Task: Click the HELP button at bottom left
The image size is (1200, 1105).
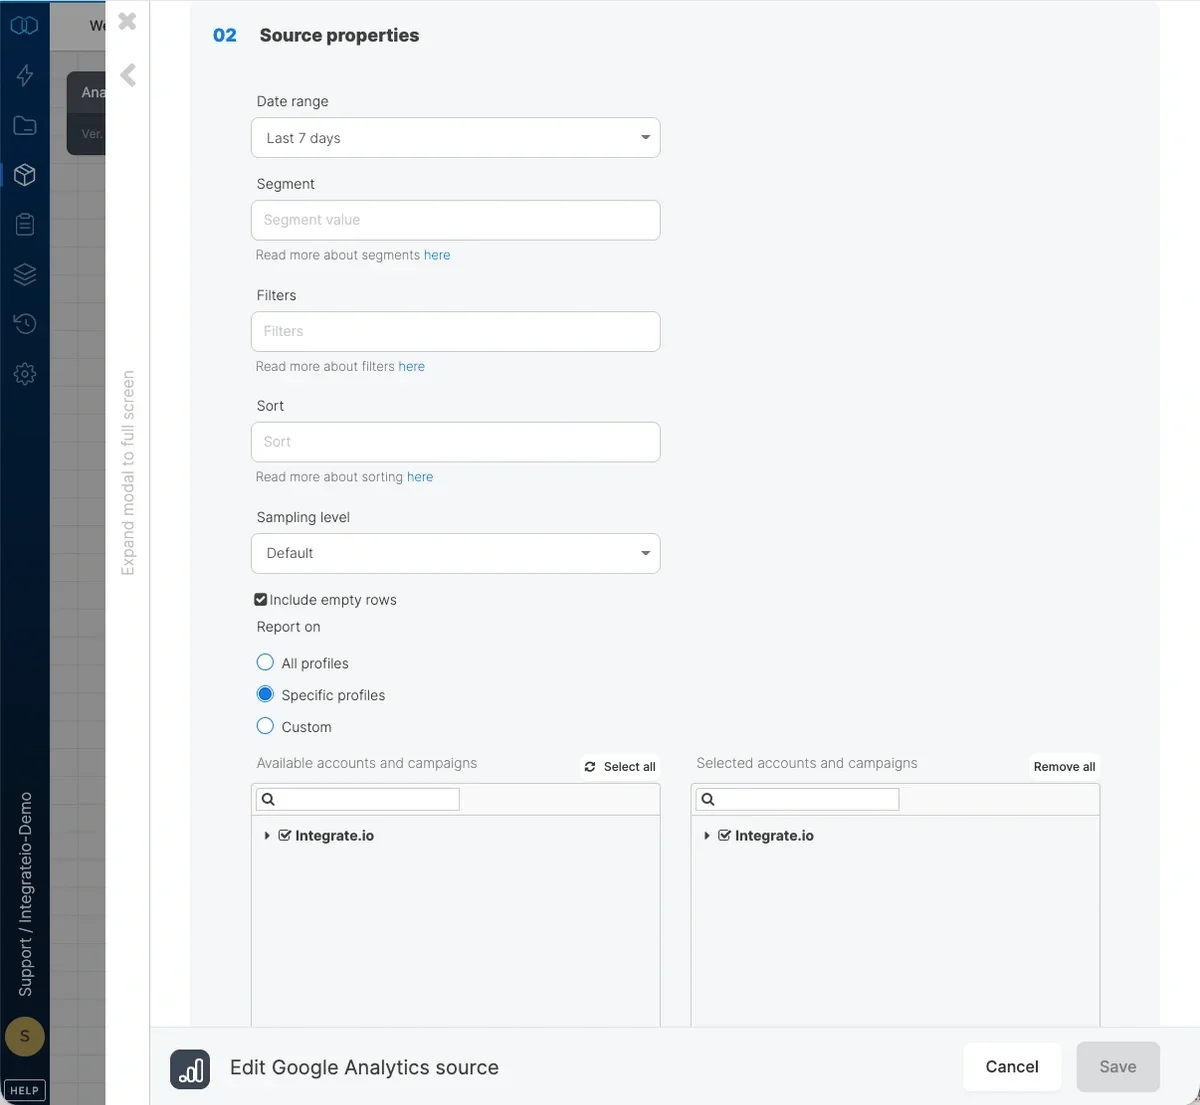Action: (x=24, y=1090)
